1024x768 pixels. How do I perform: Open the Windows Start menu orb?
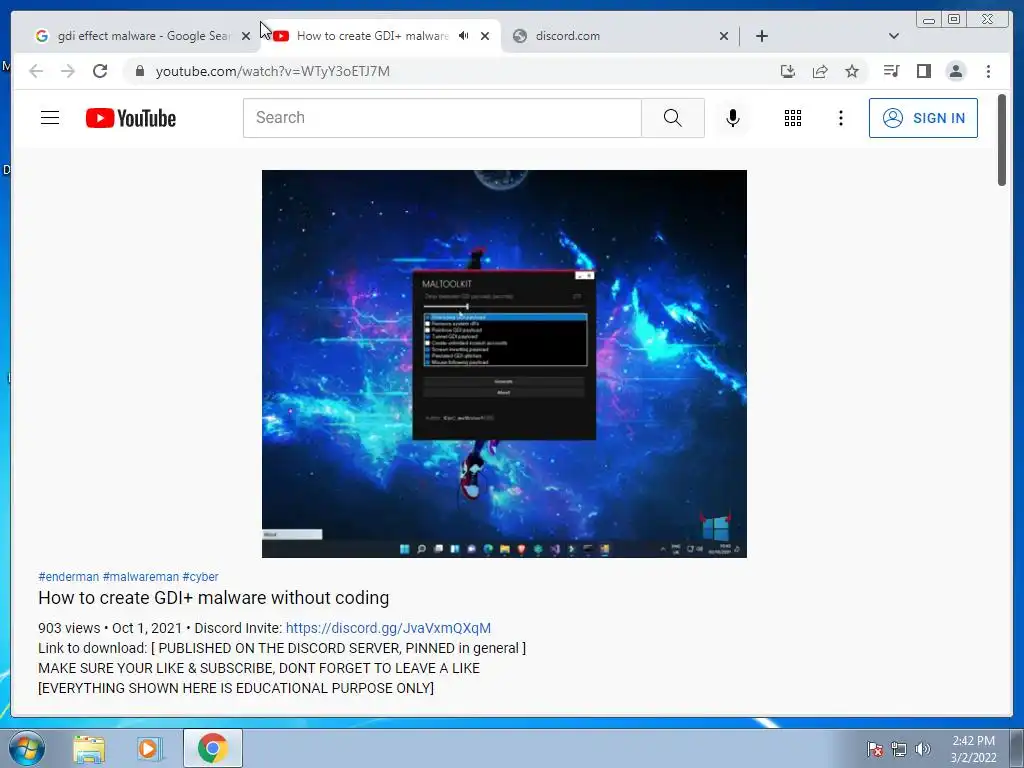(x=27, y=748)
